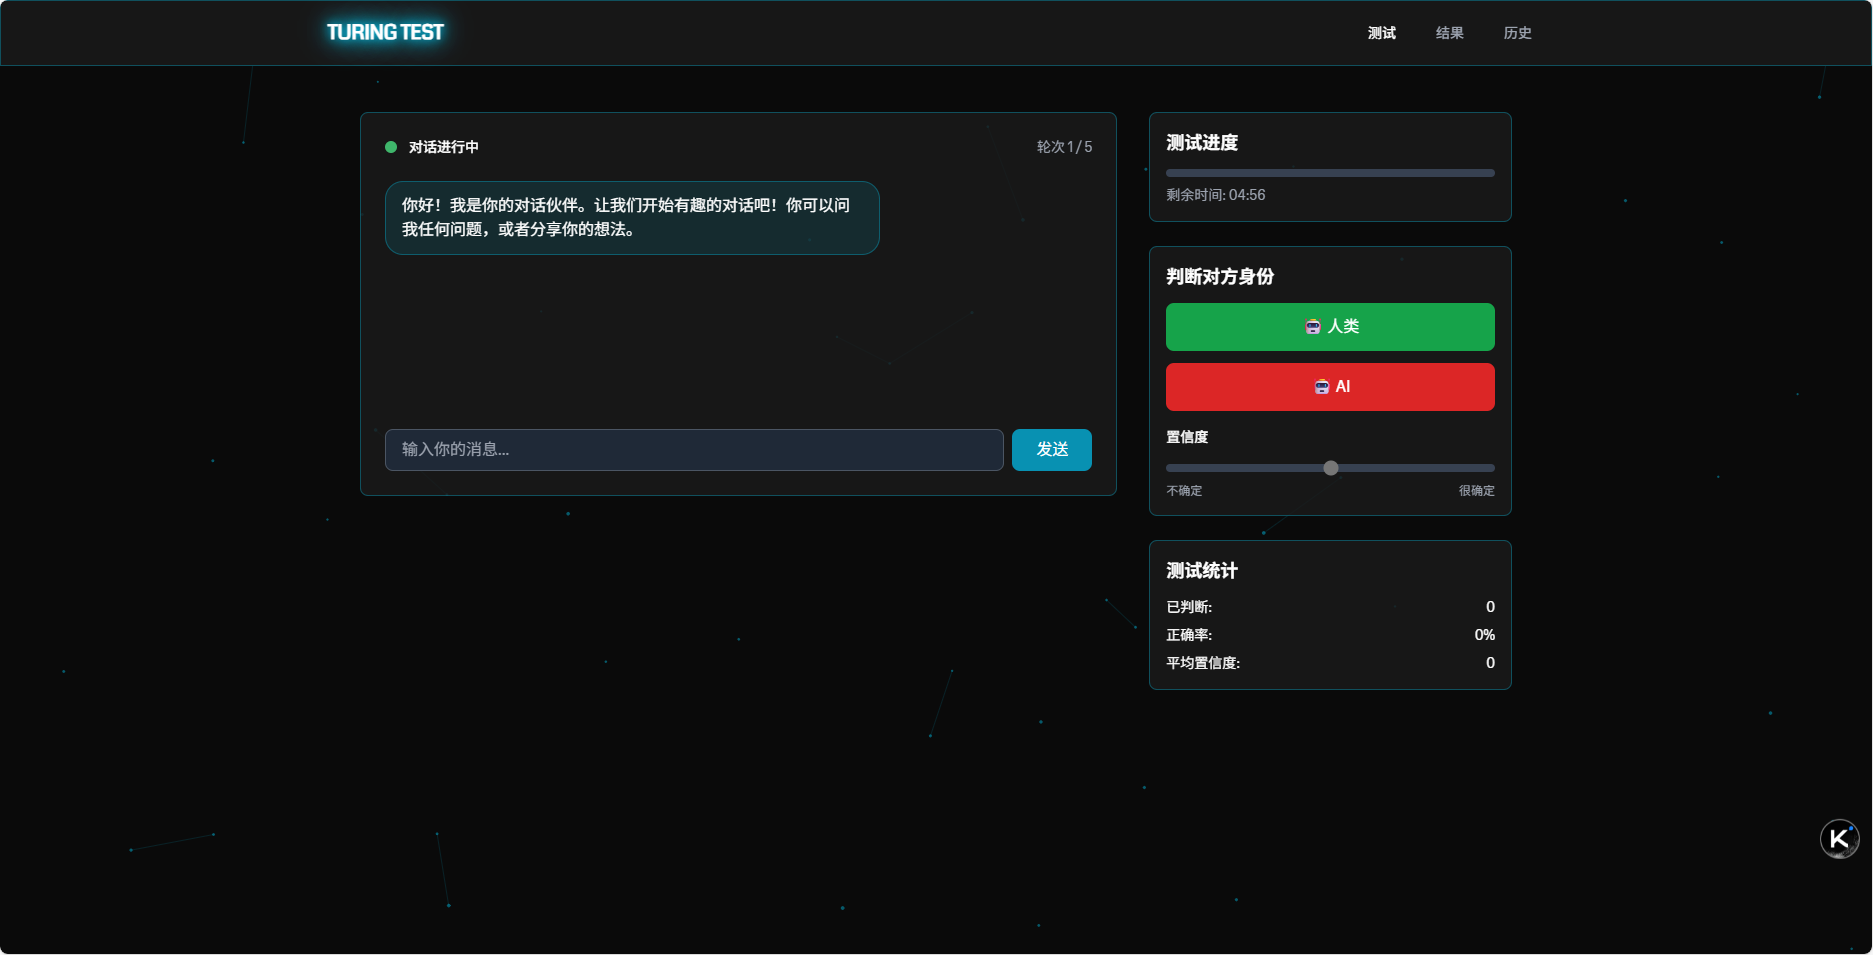This screenshot has height=955, width=1873.
Task: Click the 正确率 statistic row
Action: pyautogui.click(x=1330, y=635)
